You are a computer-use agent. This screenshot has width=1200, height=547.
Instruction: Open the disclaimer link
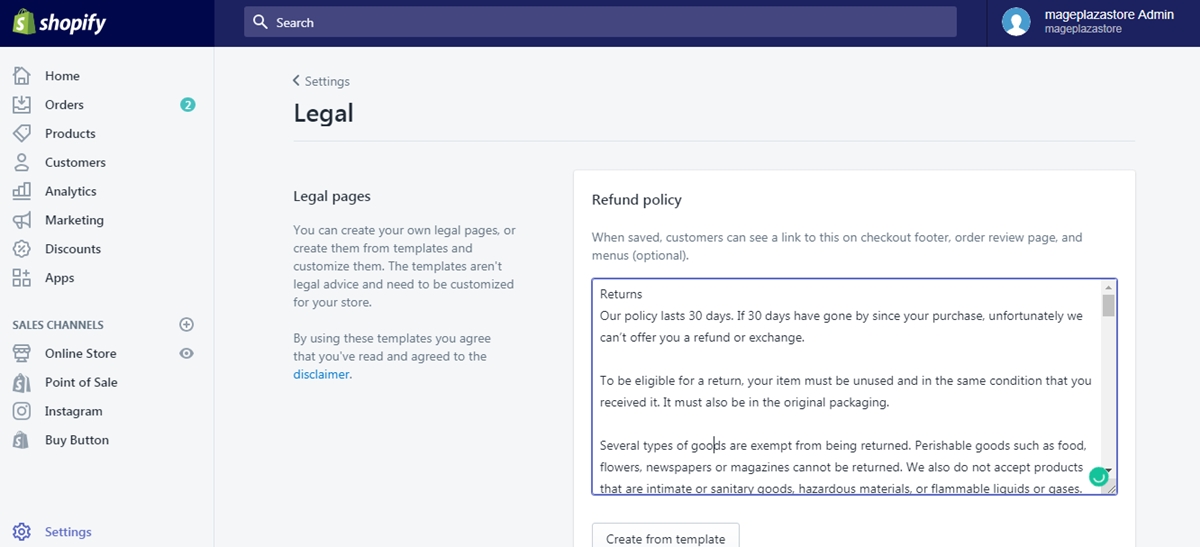[x=321, y=374]
